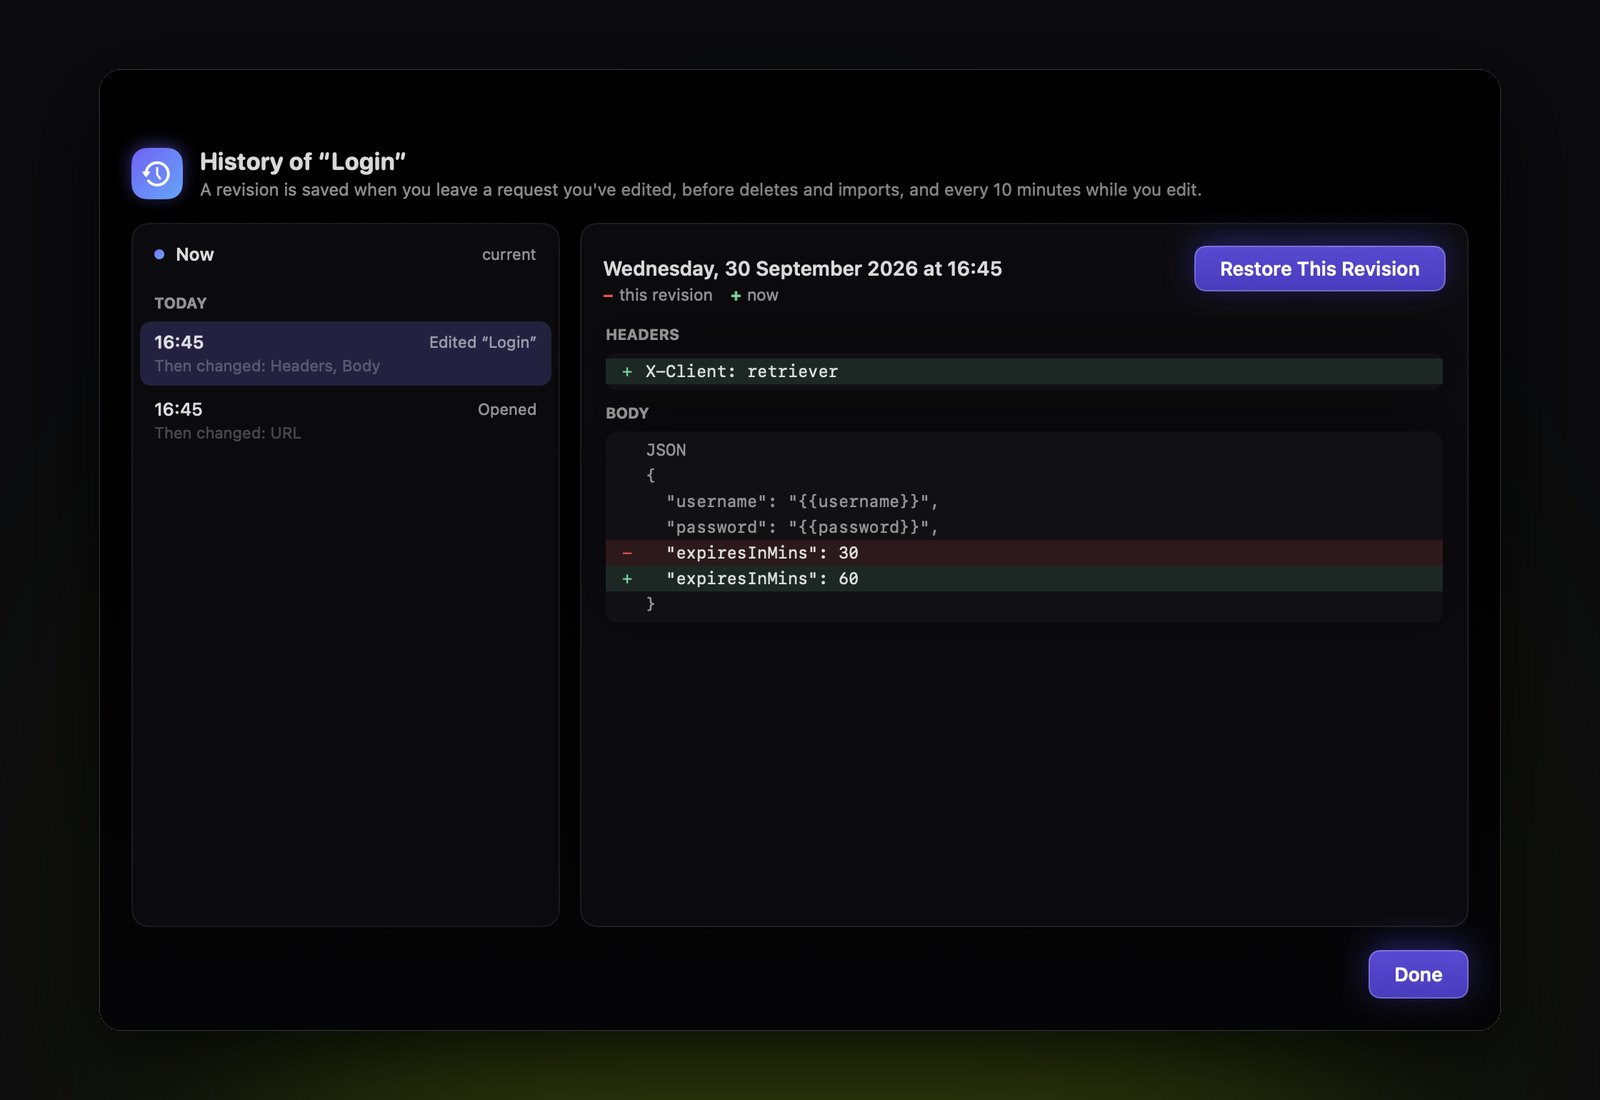Click the removed "expiresInMins": 30 line

coord(1024,553)
